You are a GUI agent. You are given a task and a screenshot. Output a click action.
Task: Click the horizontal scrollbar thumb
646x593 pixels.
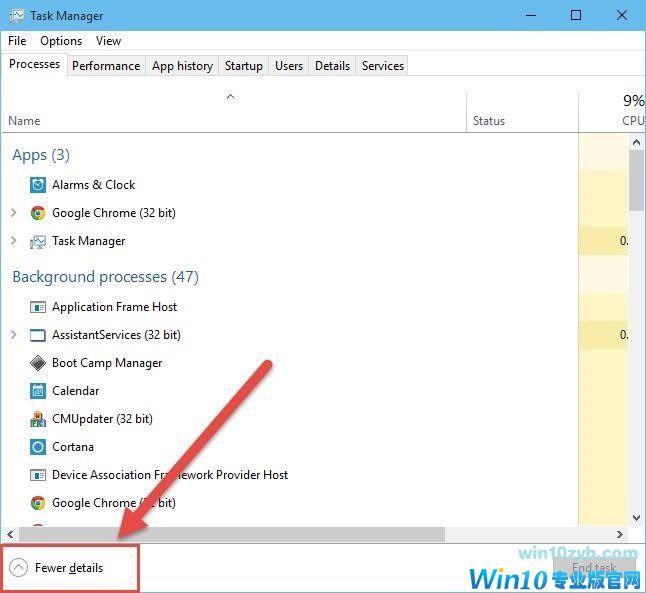[x=232, y=534]
